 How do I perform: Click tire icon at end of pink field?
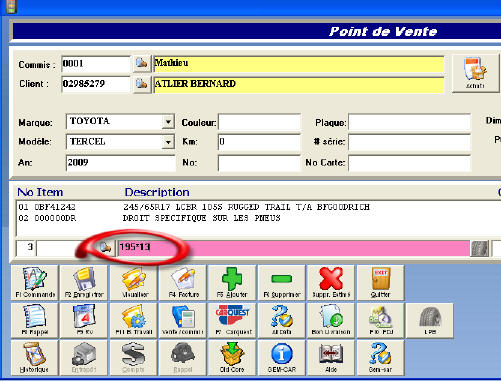point(479,248)
